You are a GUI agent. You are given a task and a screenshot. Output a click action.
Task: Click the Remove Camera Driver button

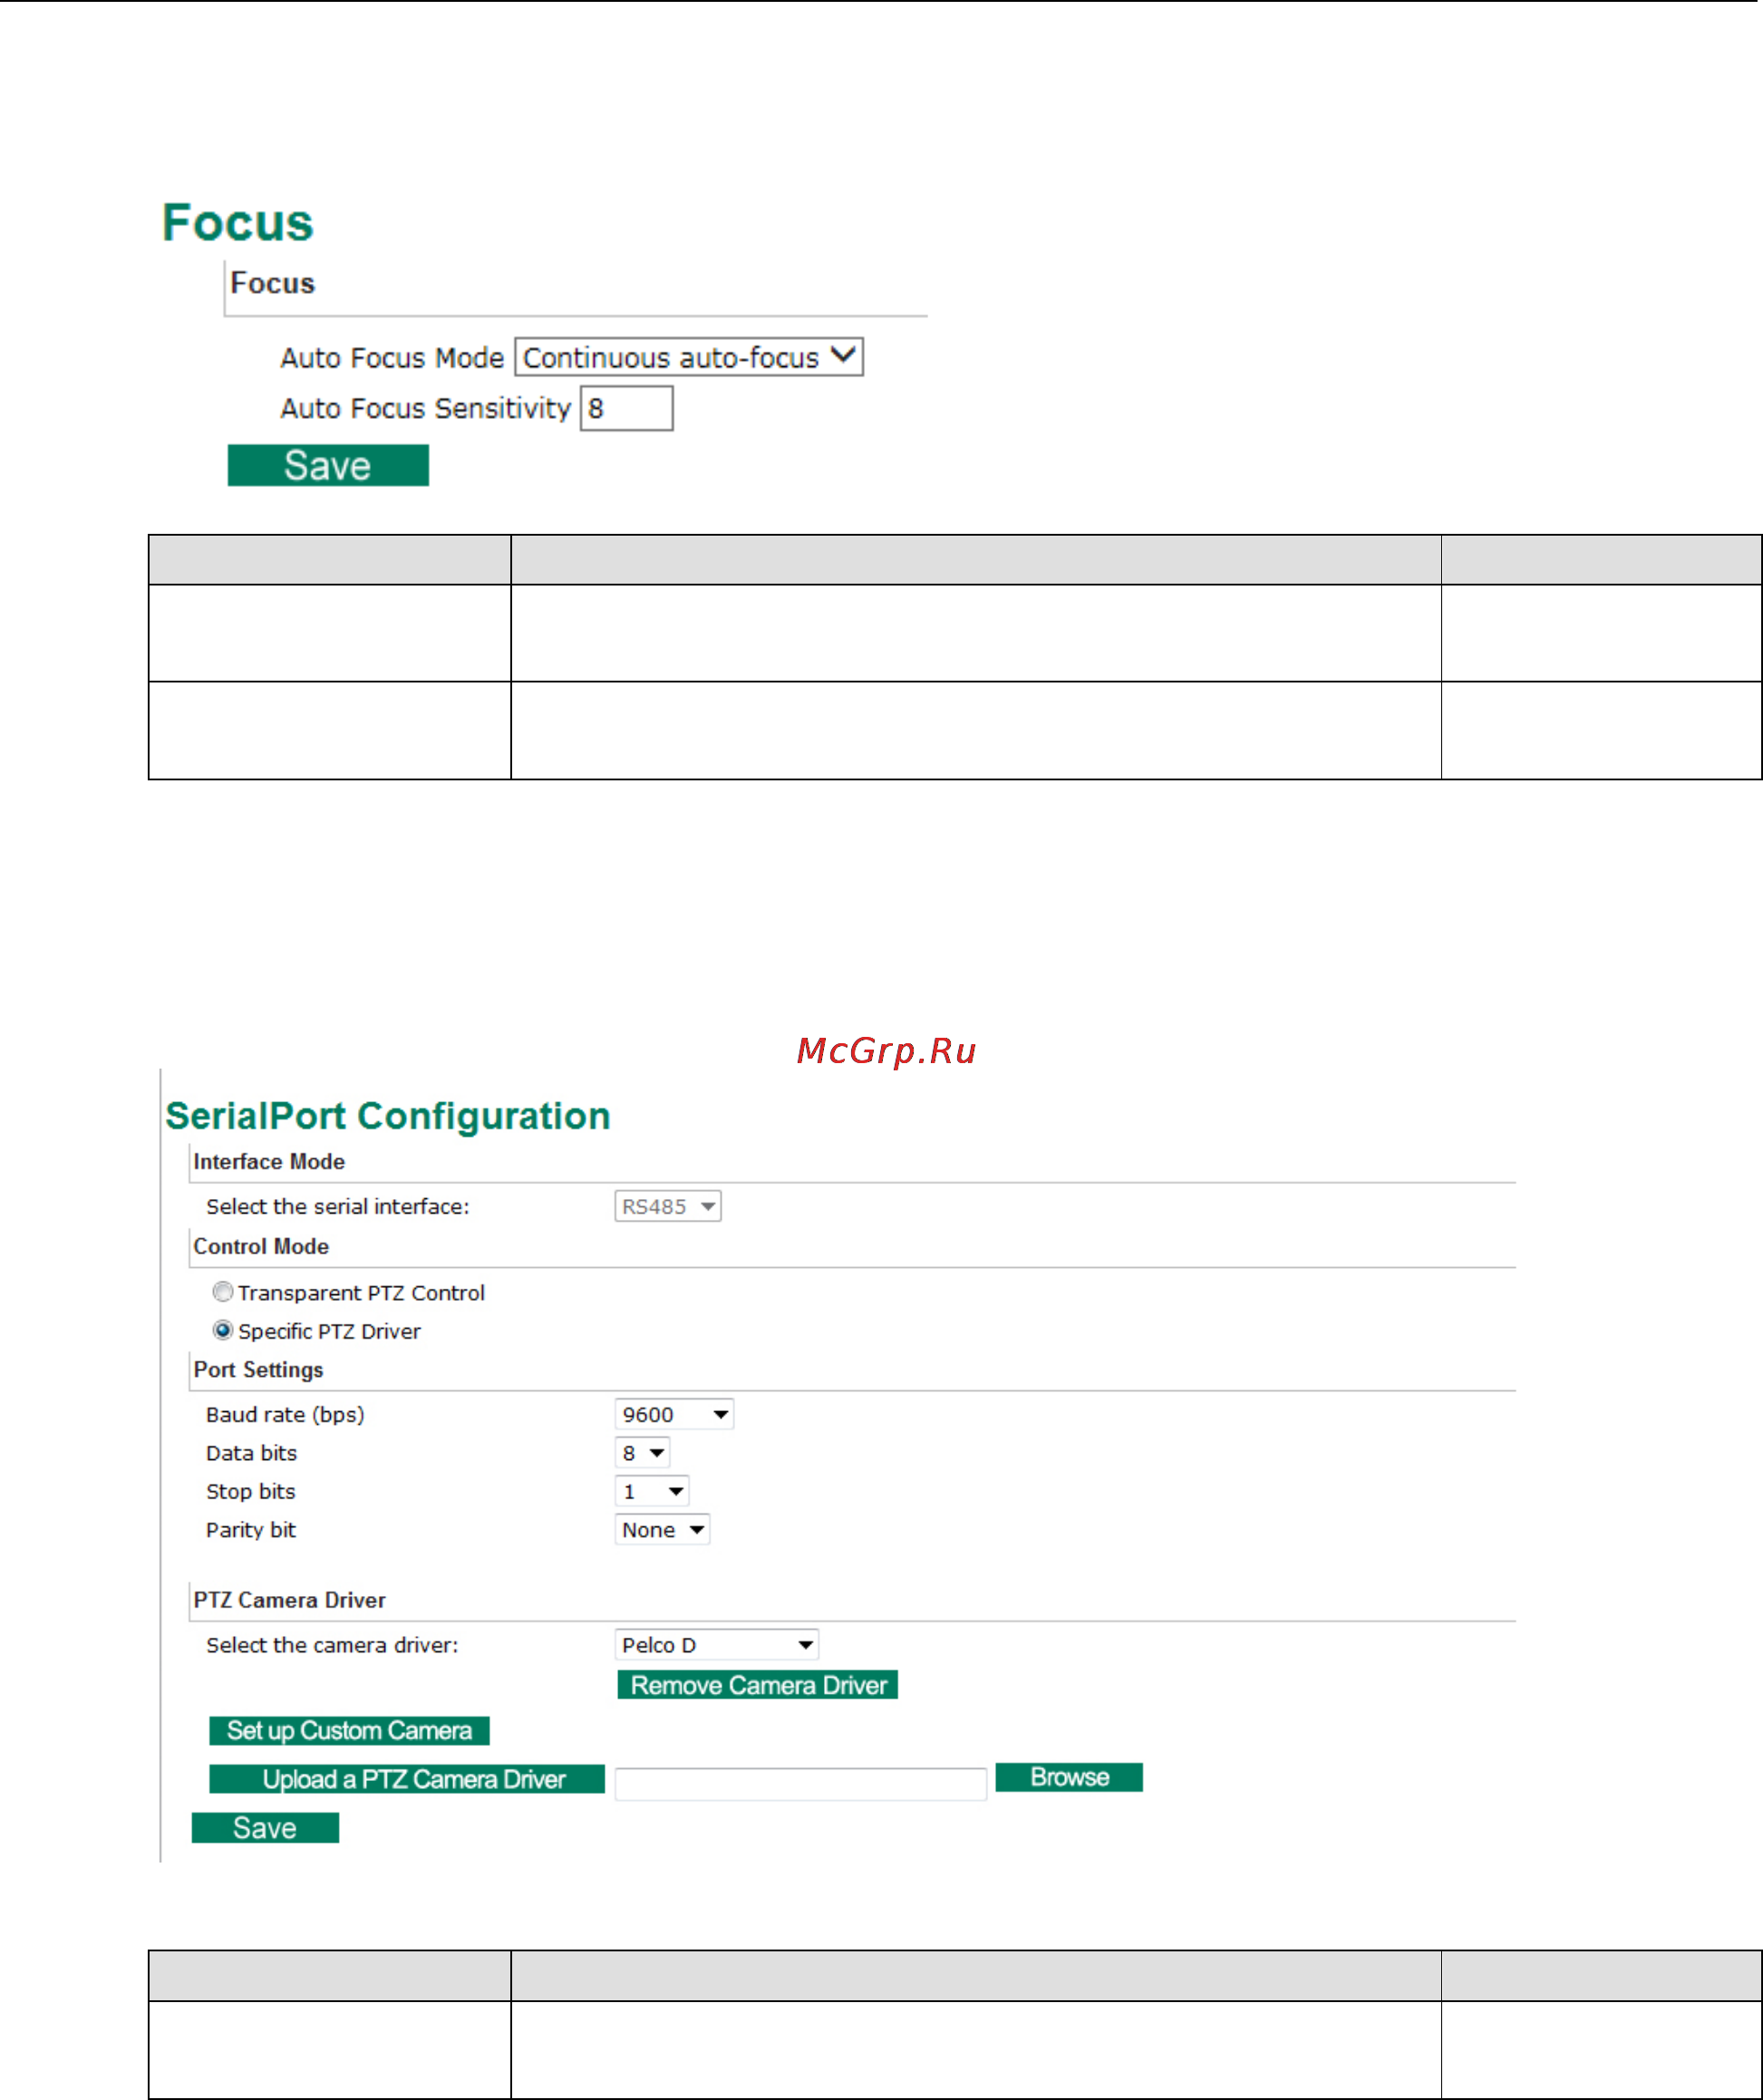pyautogui.click(x=757, y=1685)
